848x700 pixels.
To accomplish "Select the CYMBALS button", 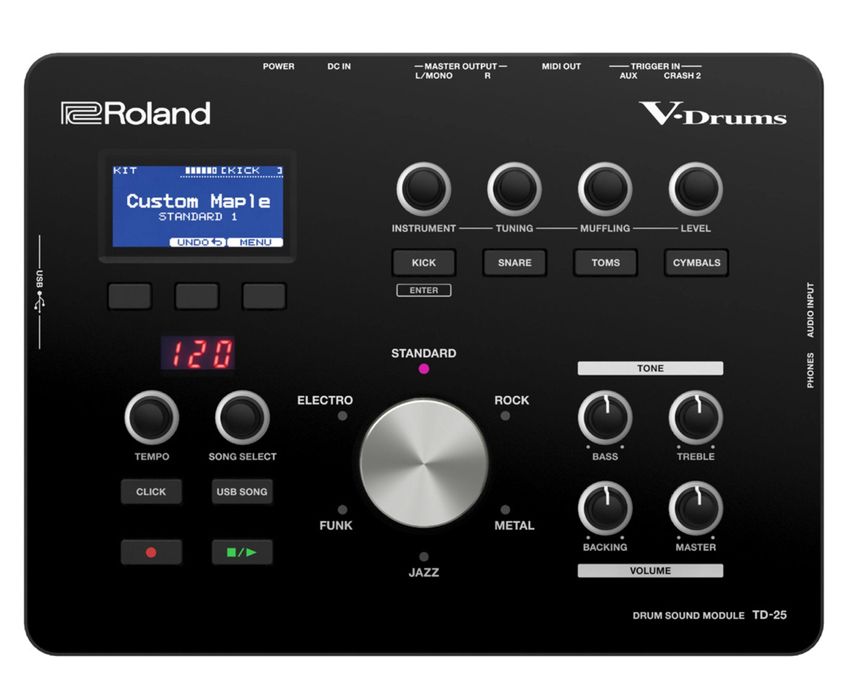I will pos(696,262).
